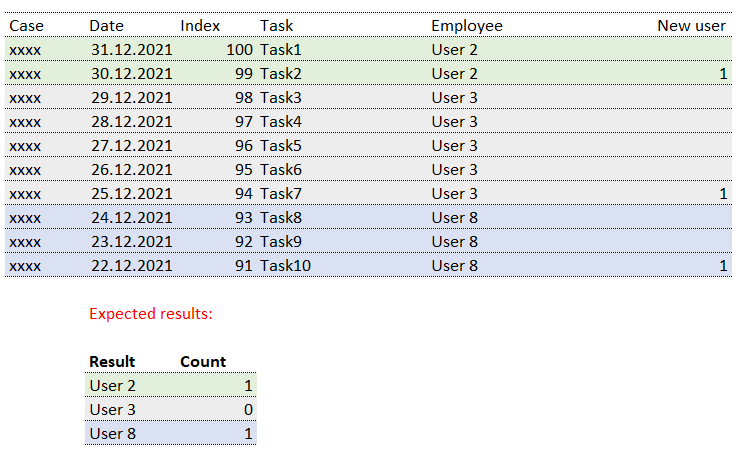
Task: Select date cell 23.12.2021
Action: (x=132, y=241)
